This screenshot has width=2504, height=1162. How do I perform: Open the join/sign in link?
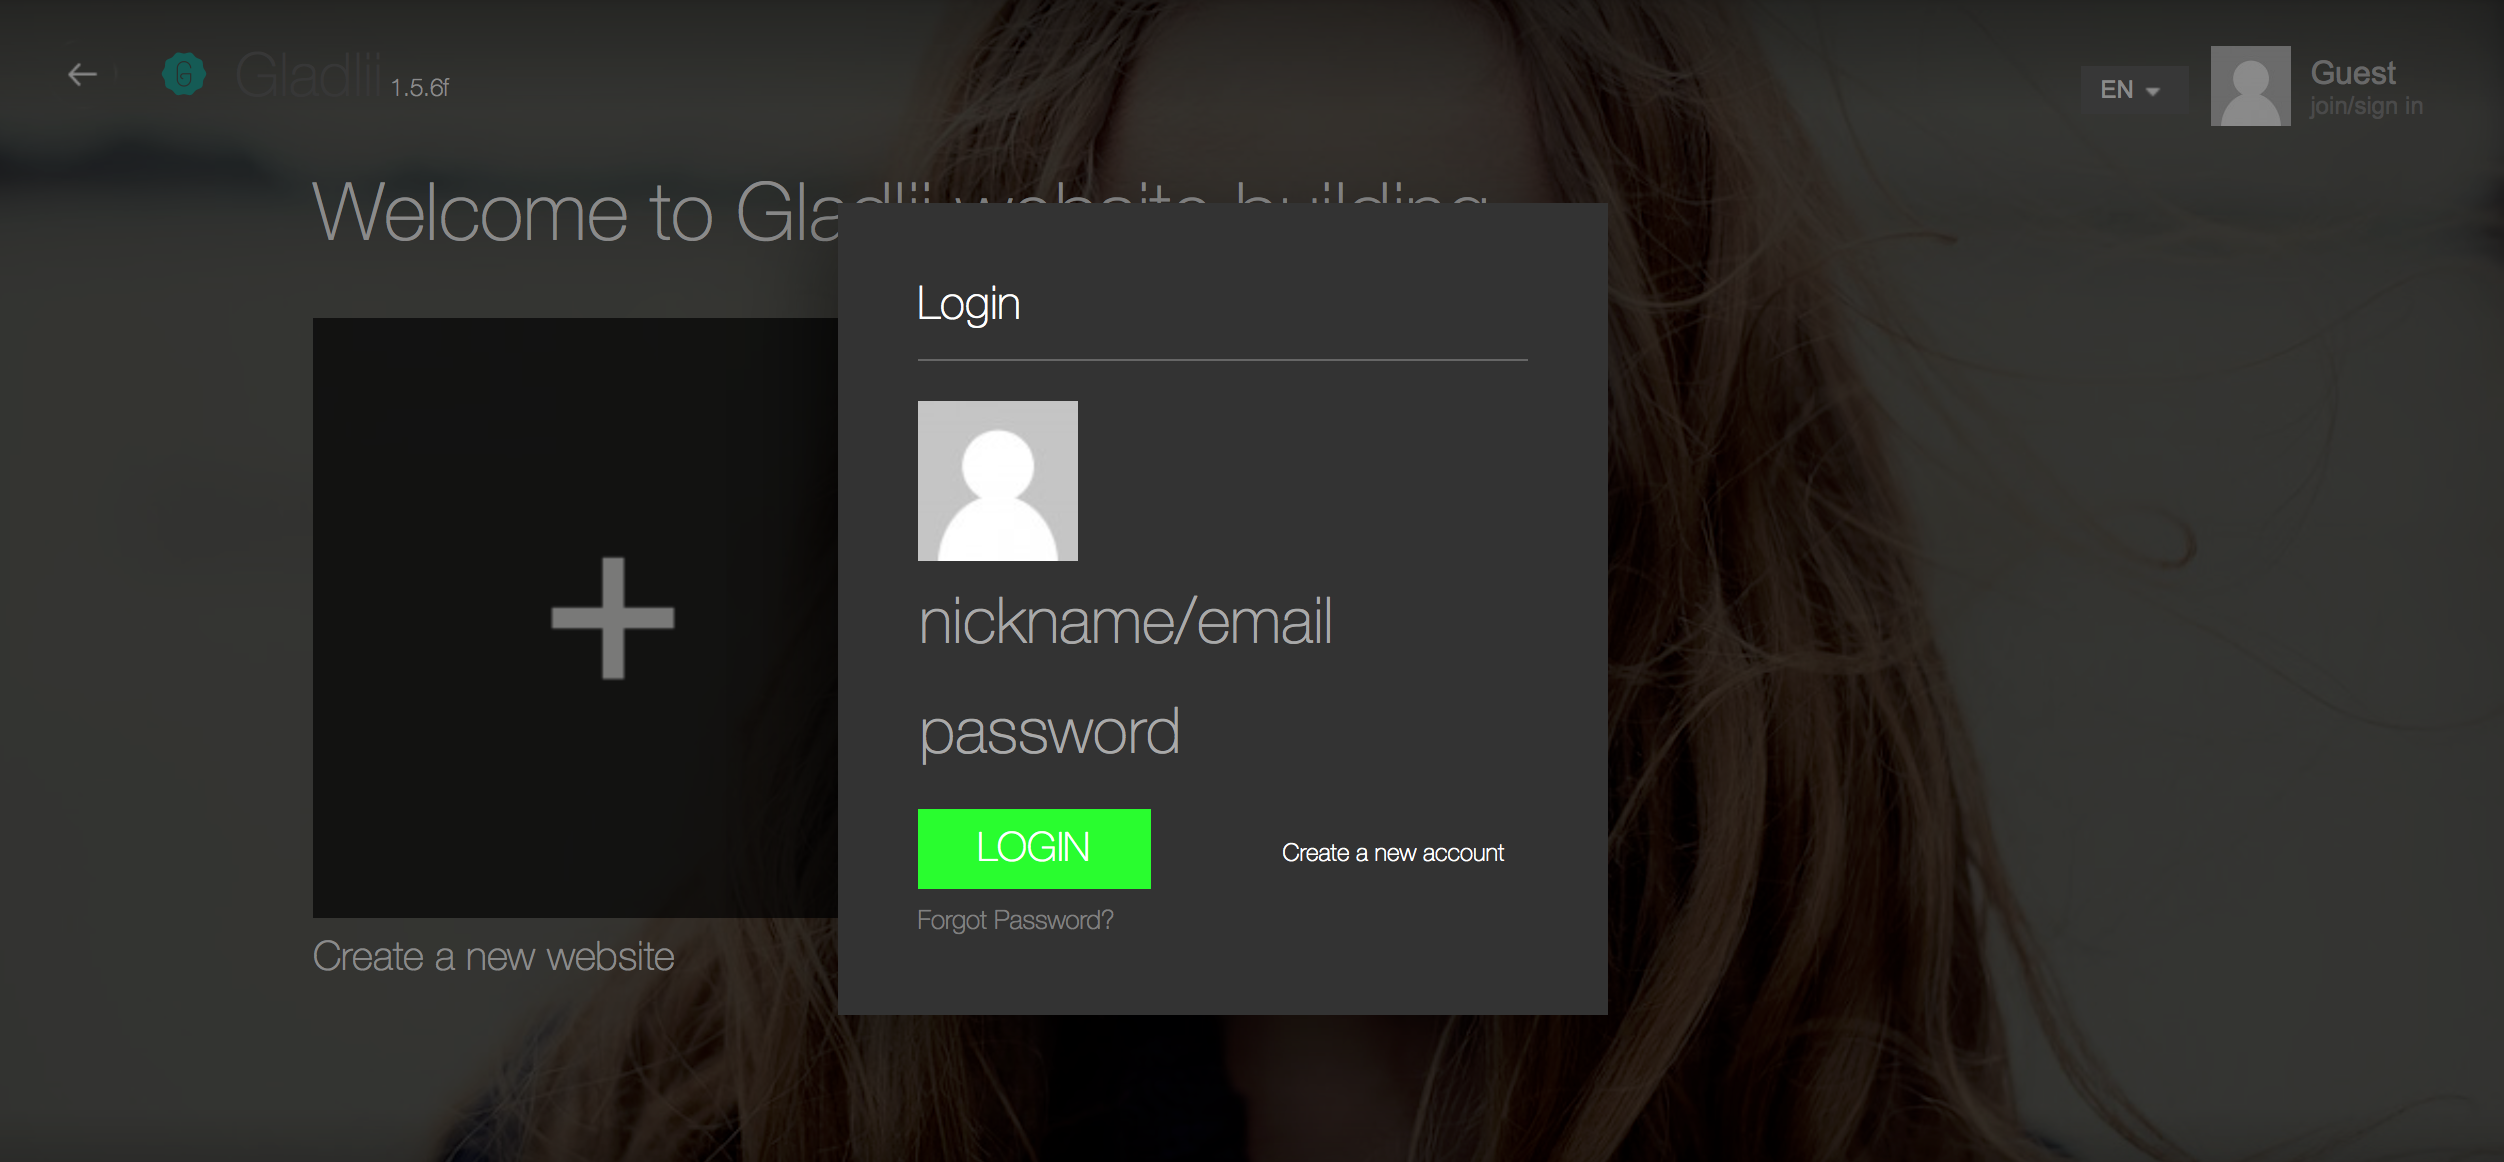[x=2366, y=106]
